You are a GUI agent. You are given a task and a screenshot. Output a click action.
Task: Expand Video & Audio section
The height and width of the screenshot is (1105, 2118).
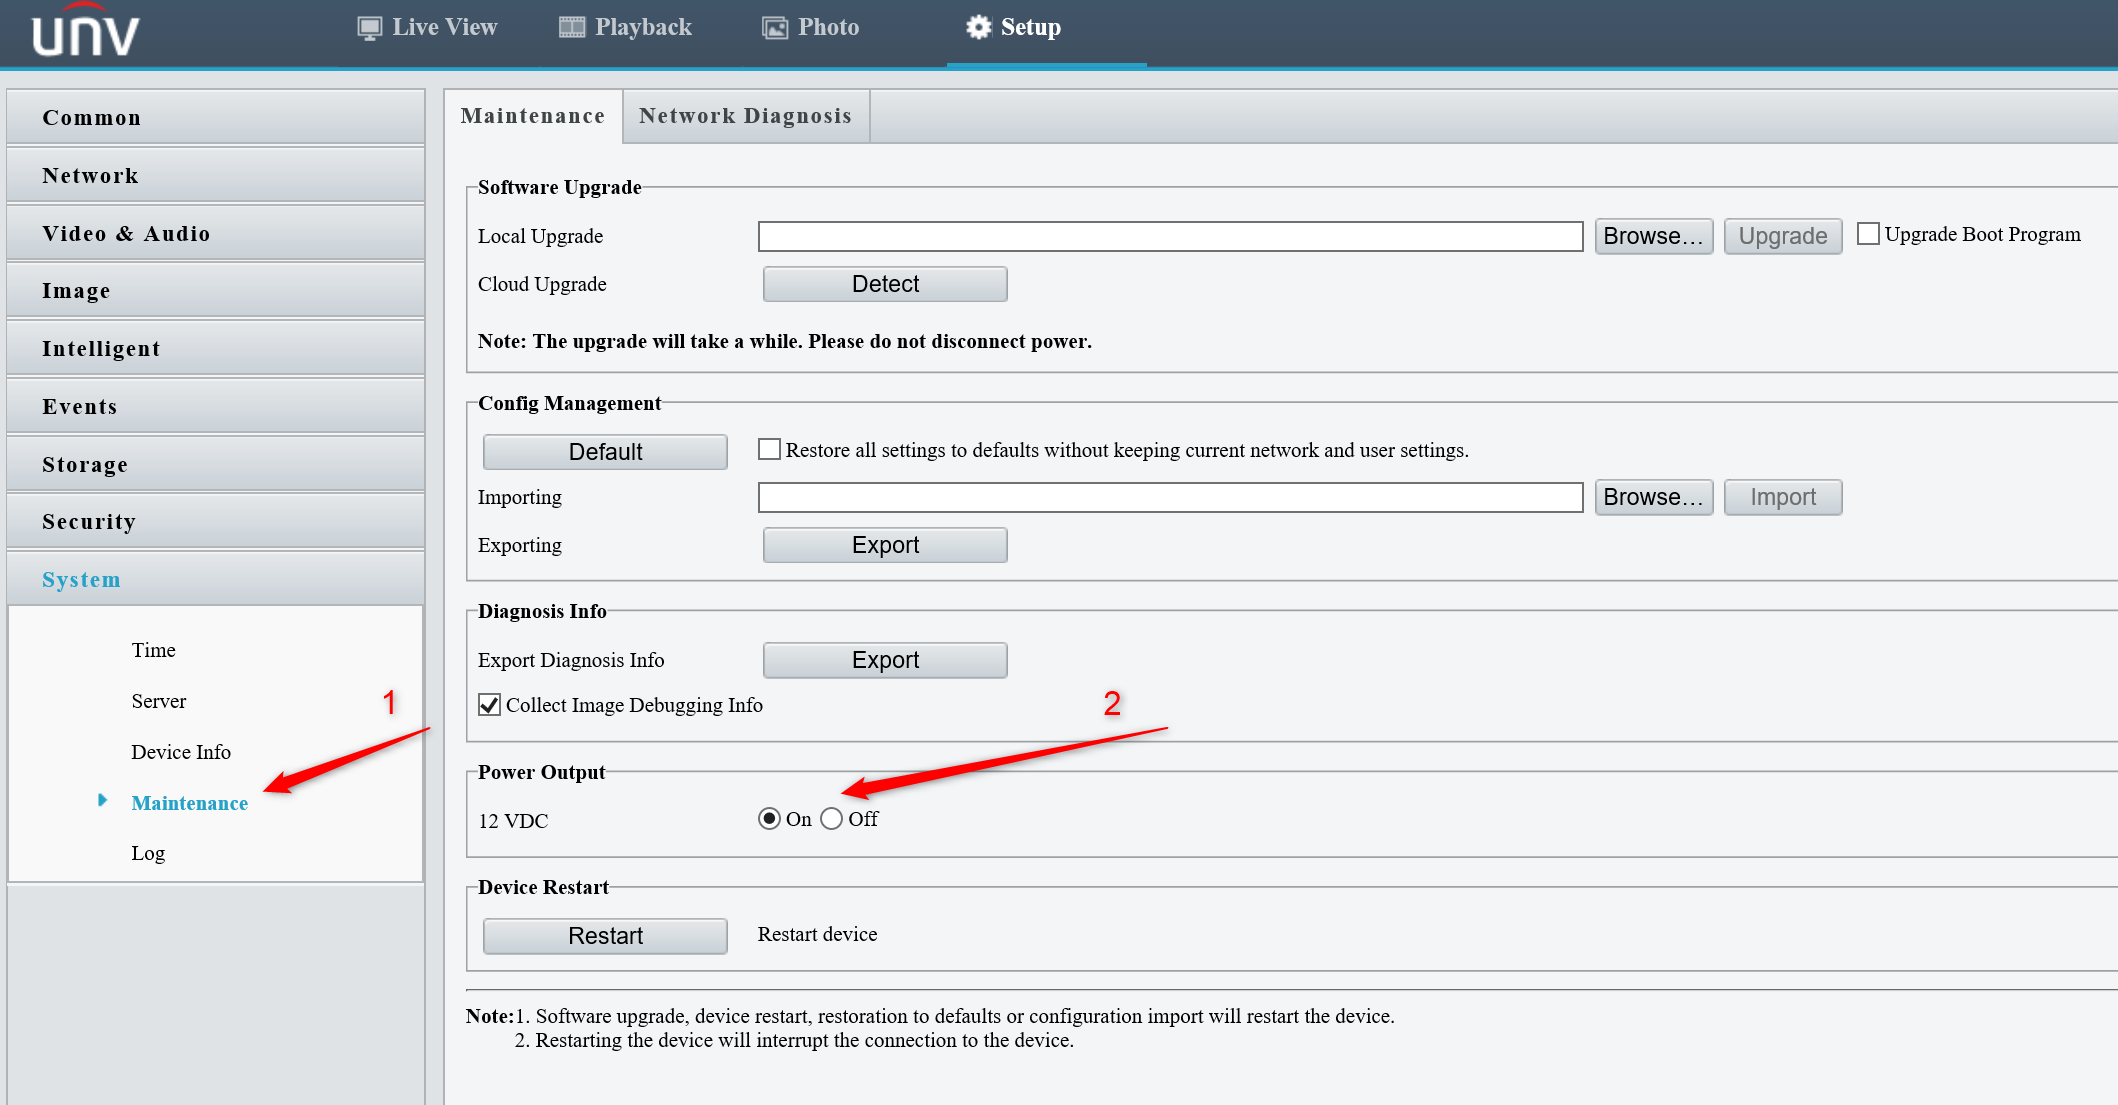[216, 233]
